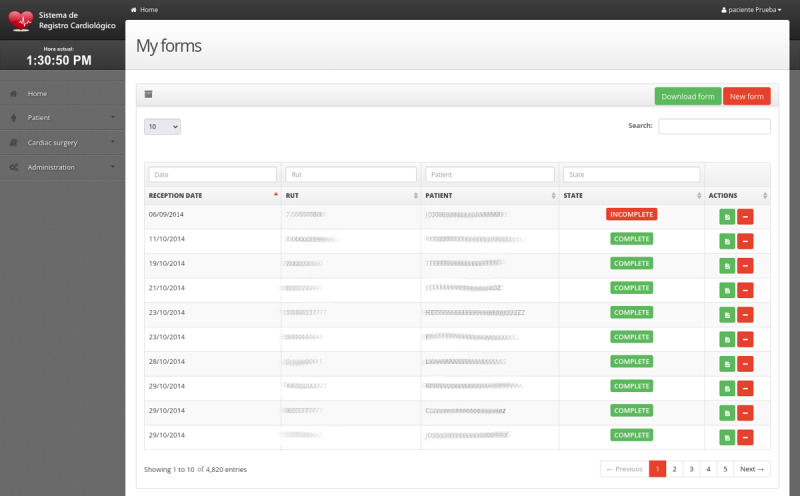The width and height of the screenshot is (800, 496).
Task: Click the Rut filter field
Action: pos(351,175)
